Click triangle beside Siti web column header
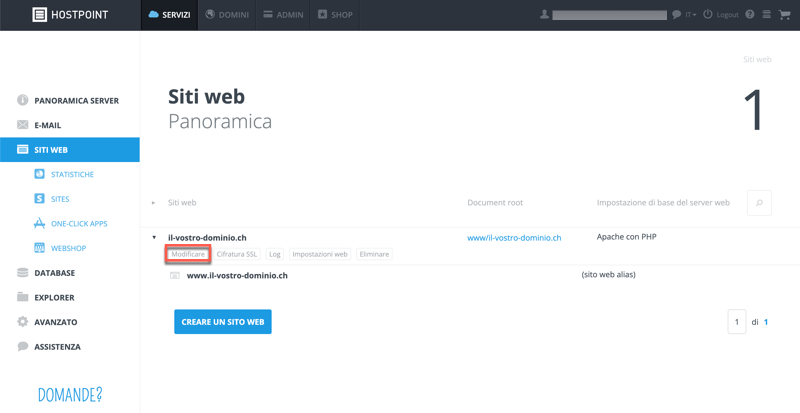 click(x=153, y=203)
